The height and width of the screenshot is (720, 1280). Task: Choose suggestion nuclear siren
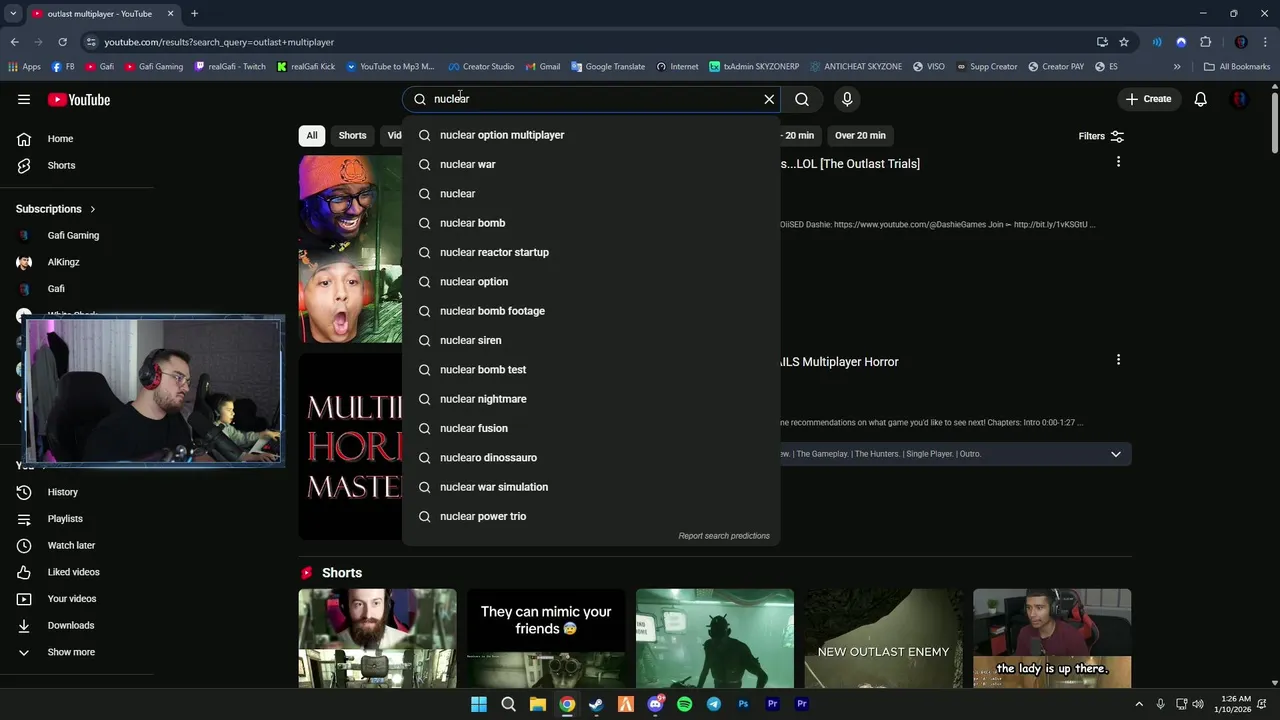click(x=591, y=340)
